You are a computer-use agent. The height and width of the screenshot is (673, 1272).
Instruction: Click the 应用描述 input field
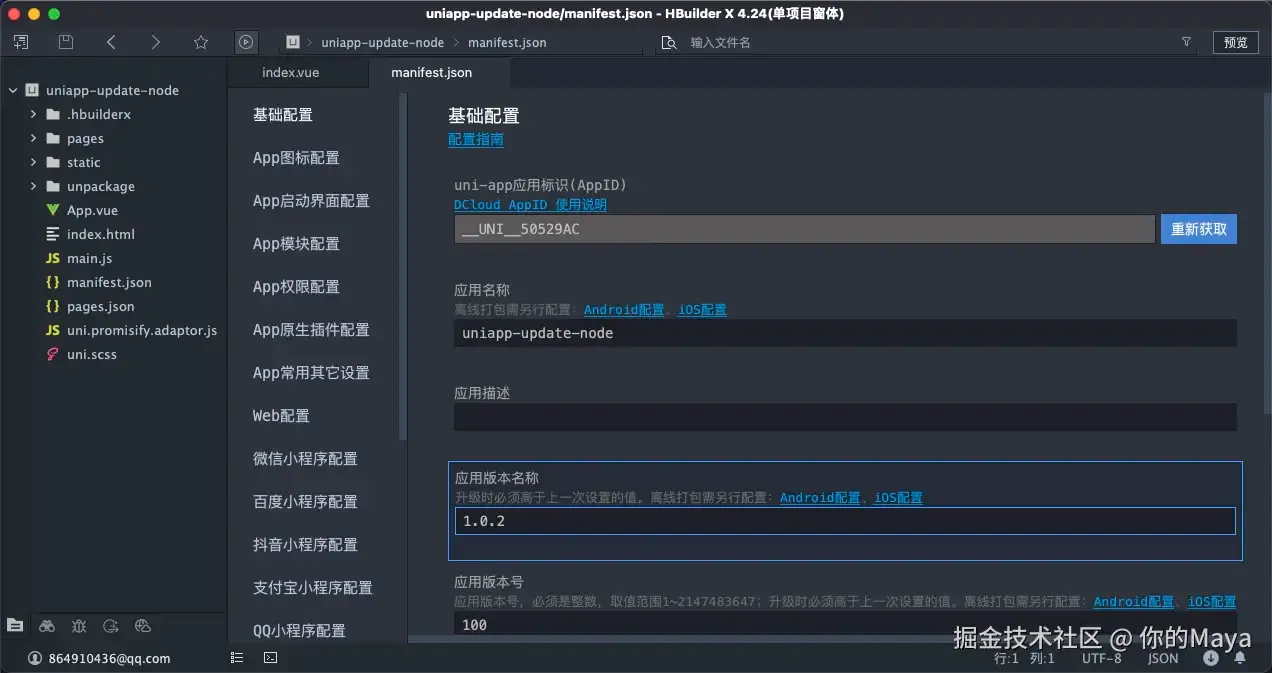(845, 417)
